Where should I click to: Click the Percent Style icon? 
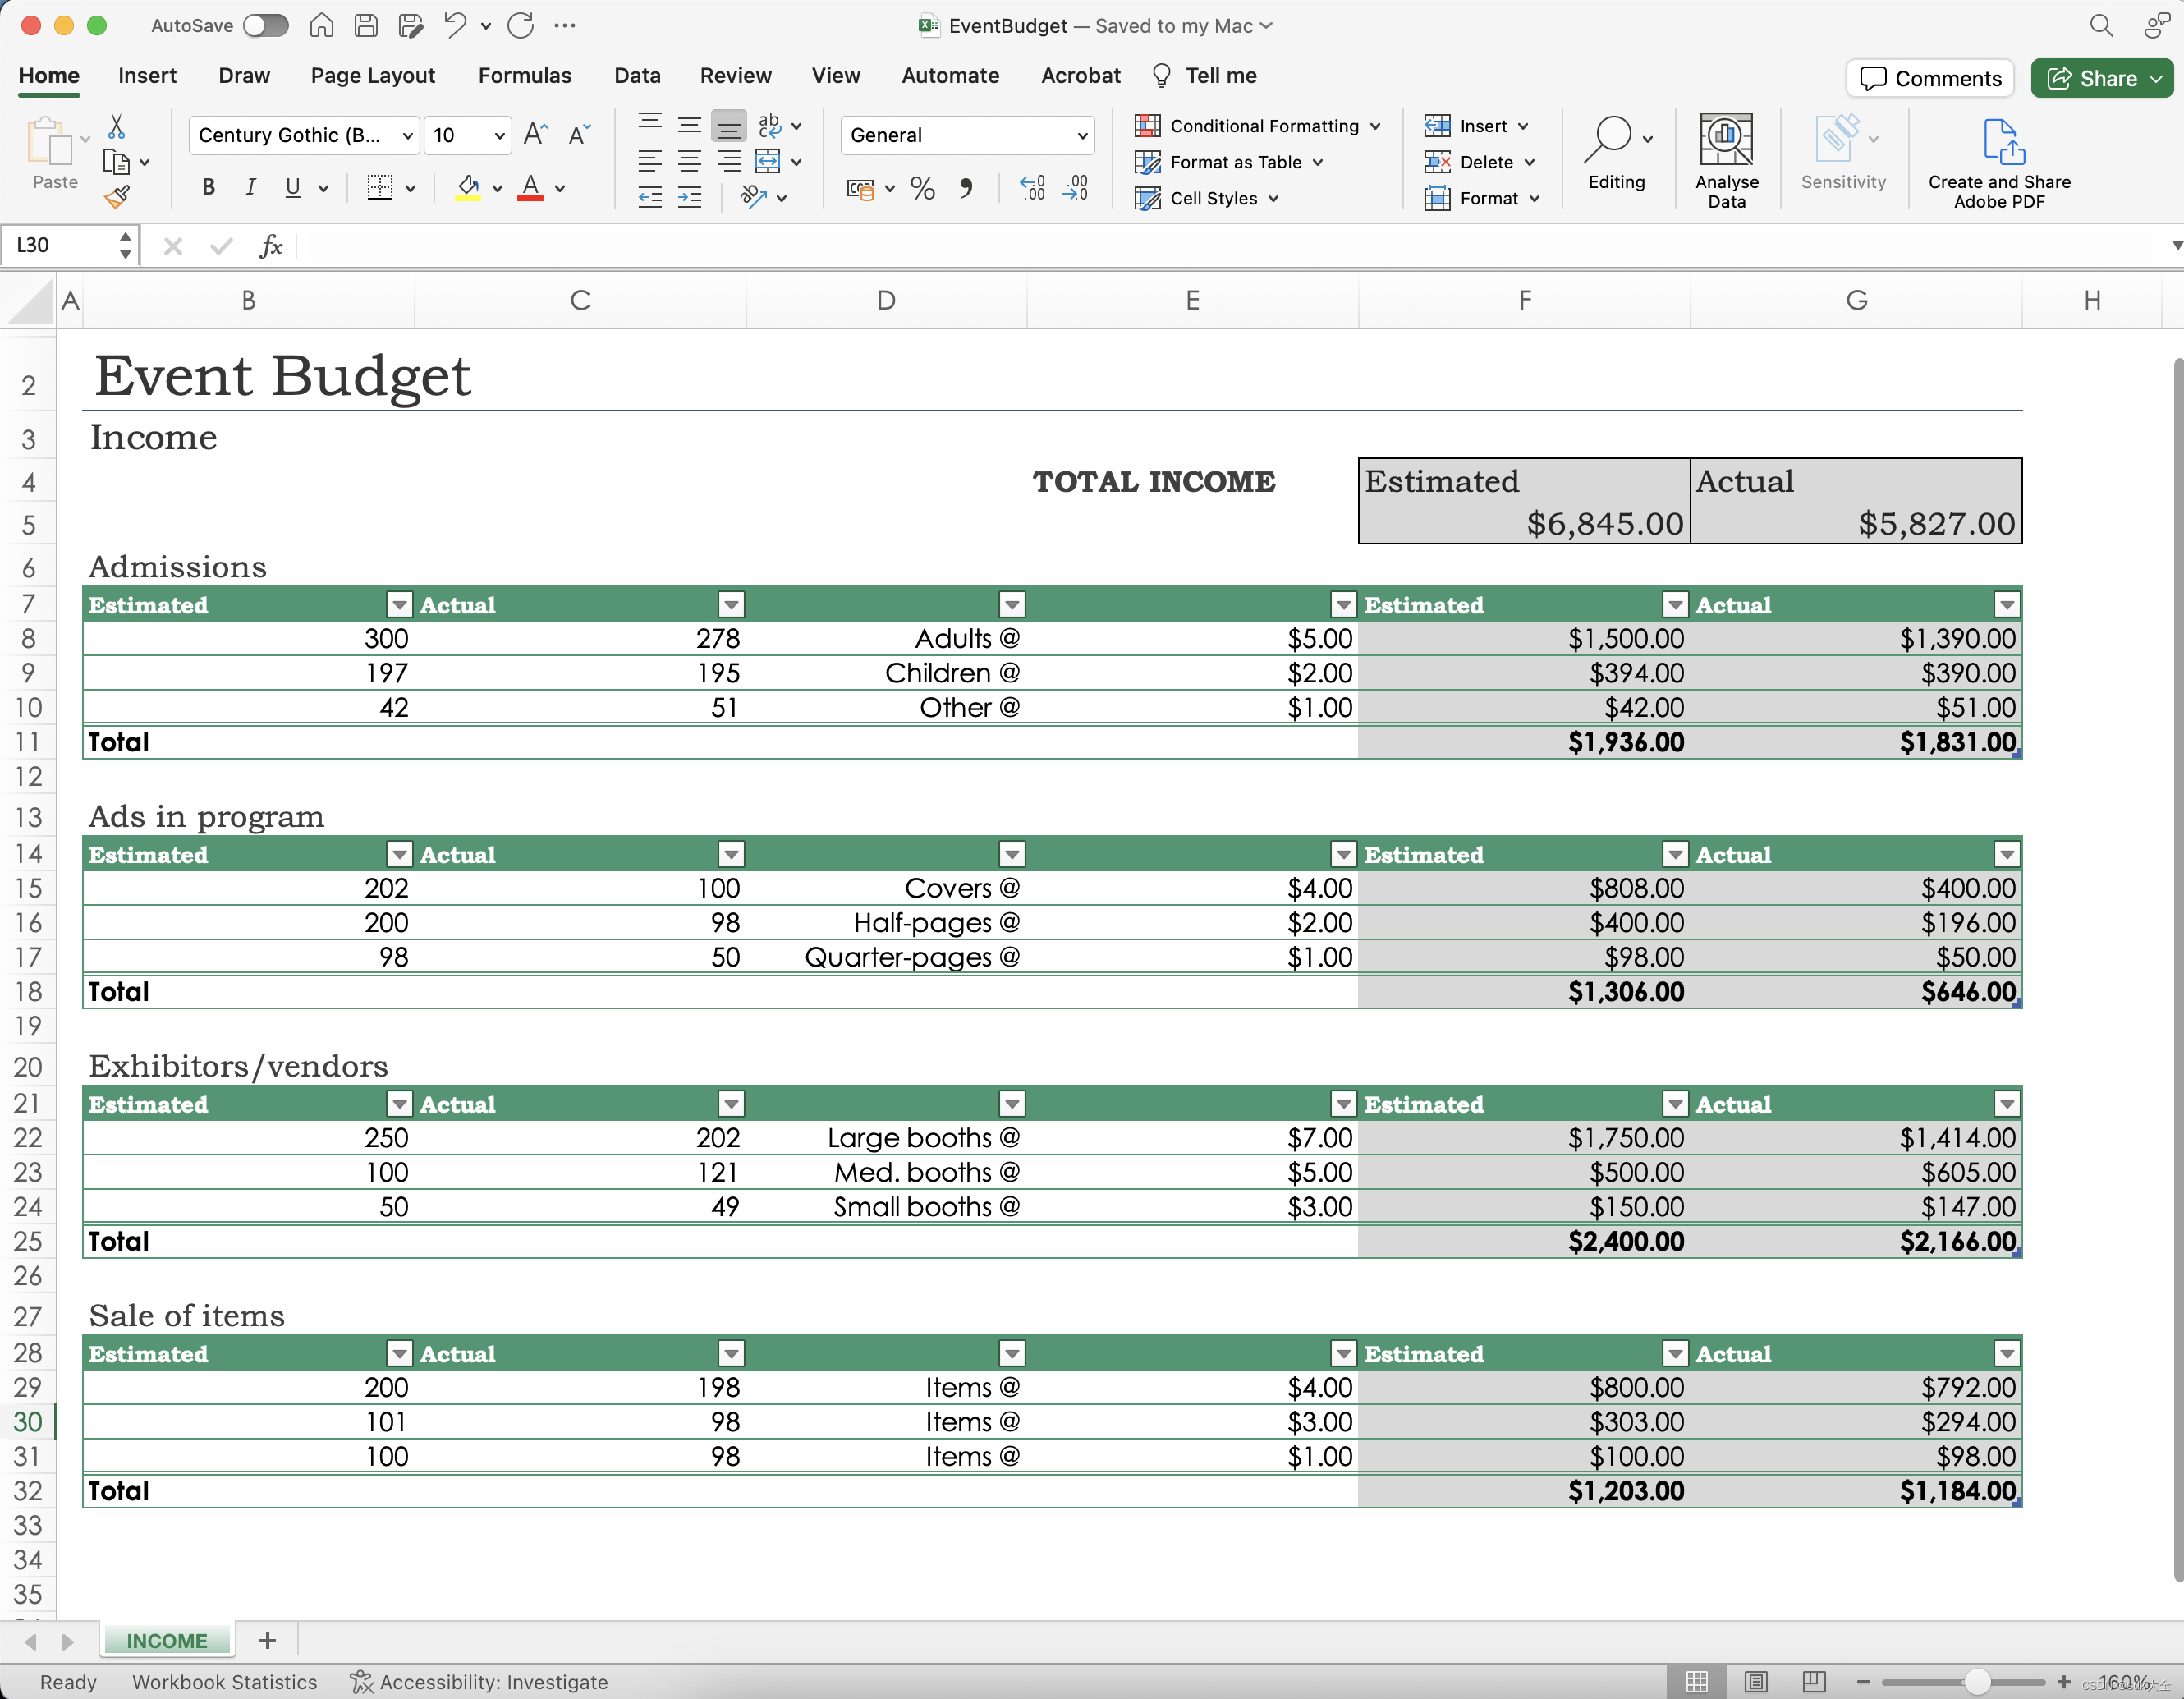(x=922, y=188)
